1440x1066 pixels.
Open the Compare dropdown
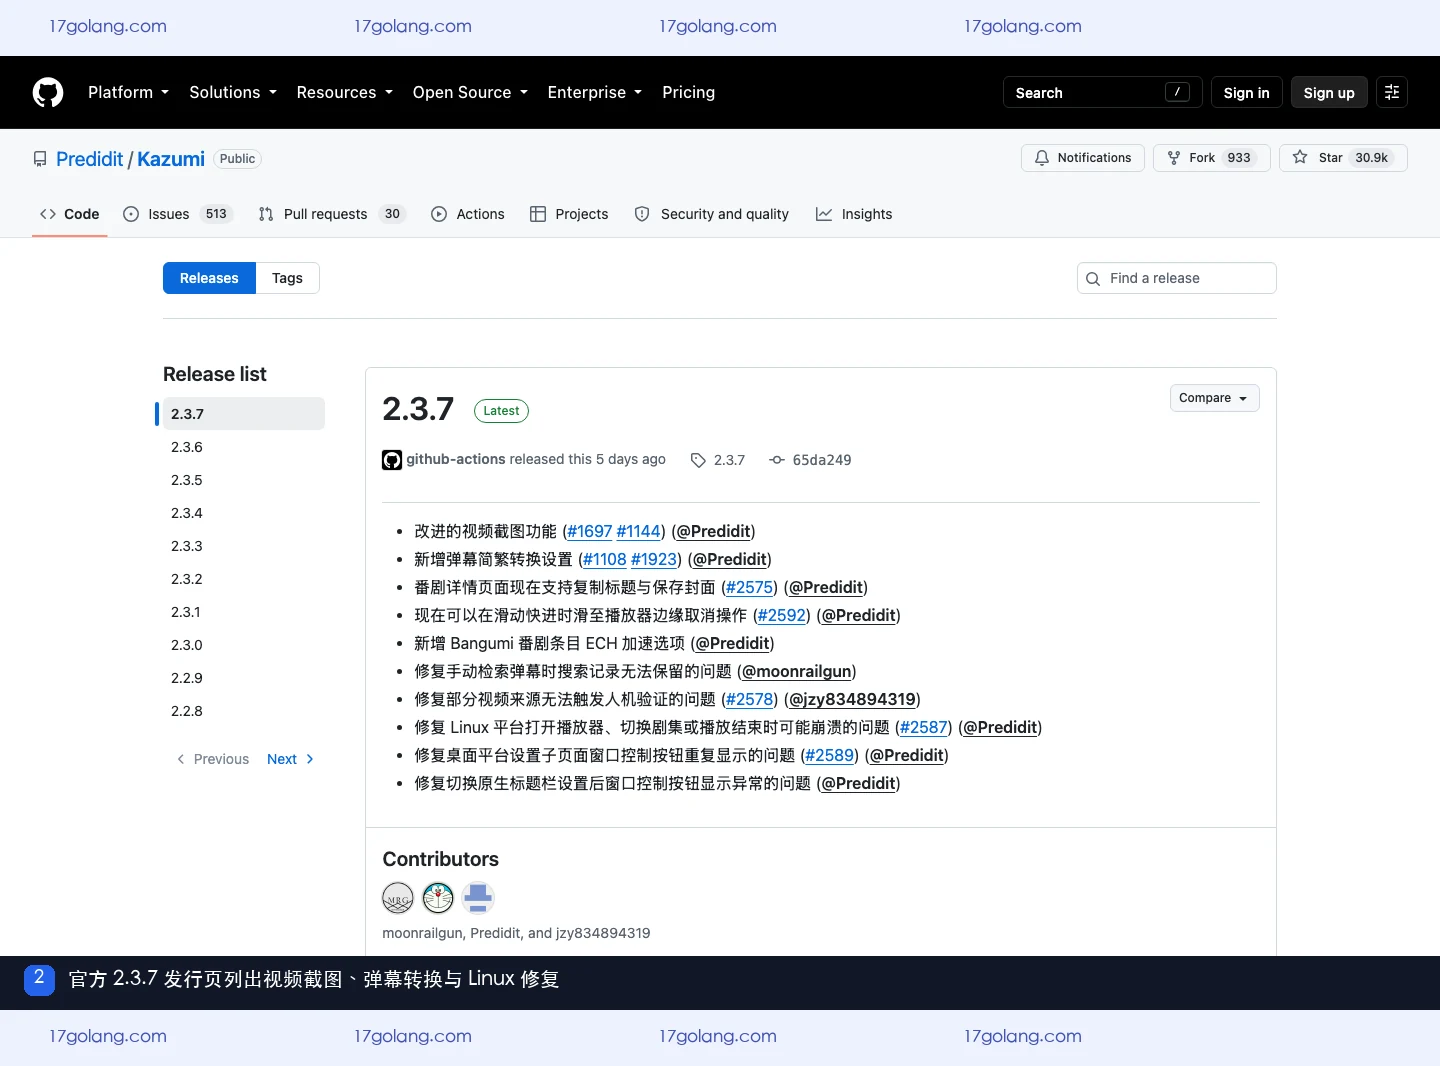(1214, 398)
